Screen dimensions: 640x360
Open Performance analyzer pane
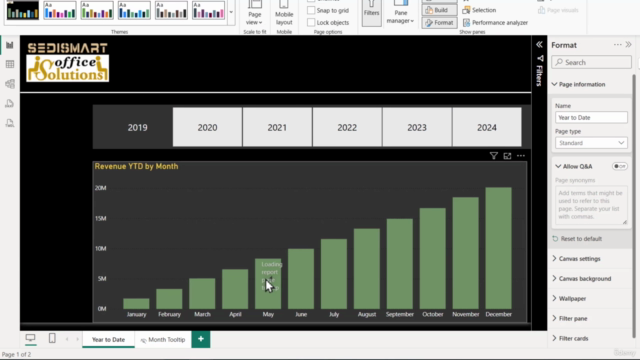pyautogui.click(x=495, y=23)
